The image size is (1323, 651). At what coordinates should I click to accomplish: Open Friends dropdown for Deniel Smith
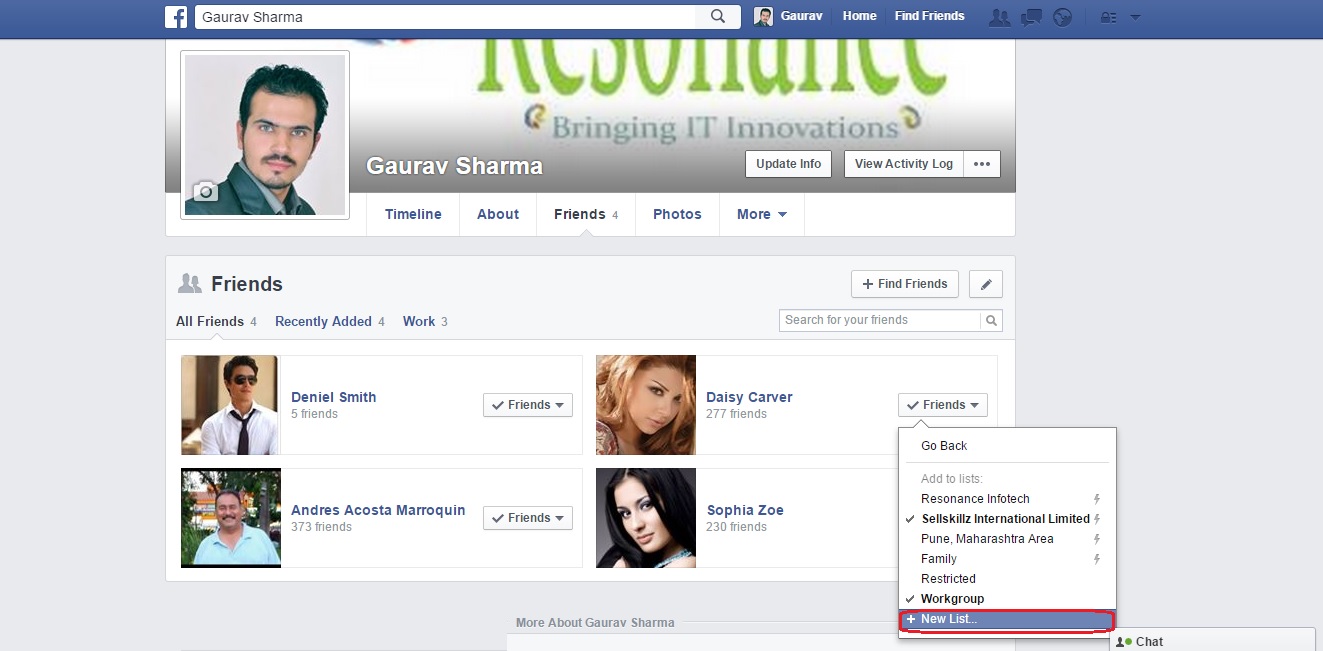(x=528, y=405)
